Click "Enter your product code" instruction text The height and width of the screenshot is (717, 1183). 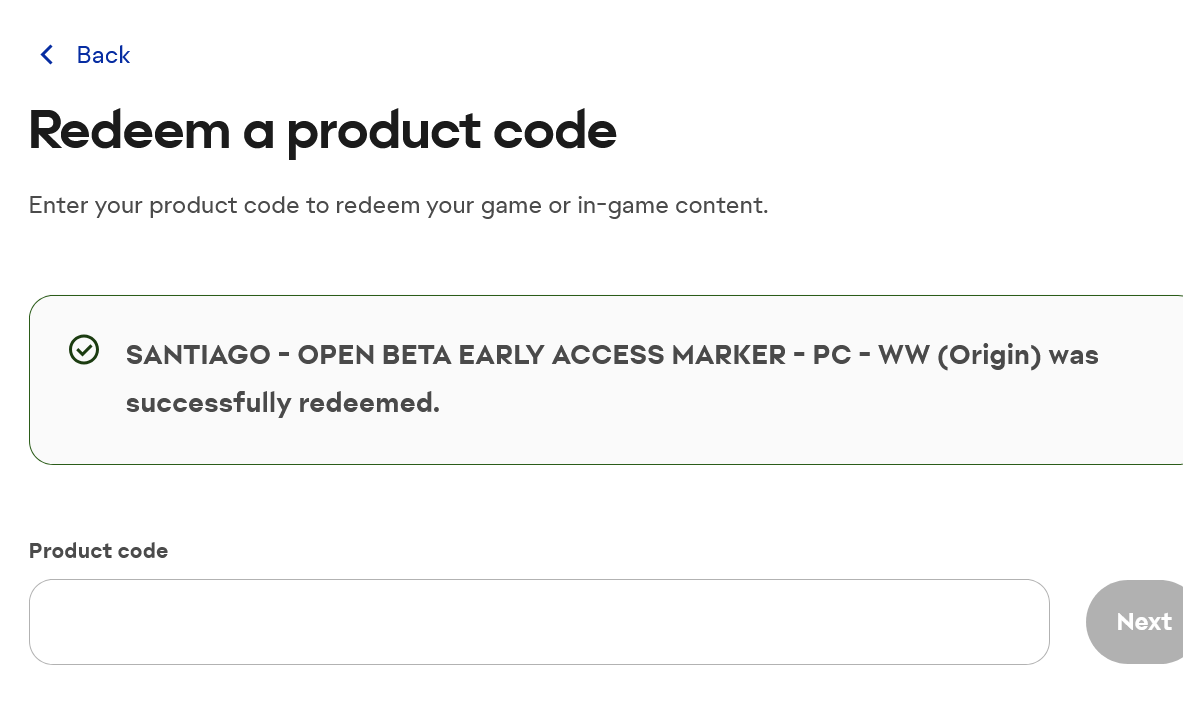(164, 205)
